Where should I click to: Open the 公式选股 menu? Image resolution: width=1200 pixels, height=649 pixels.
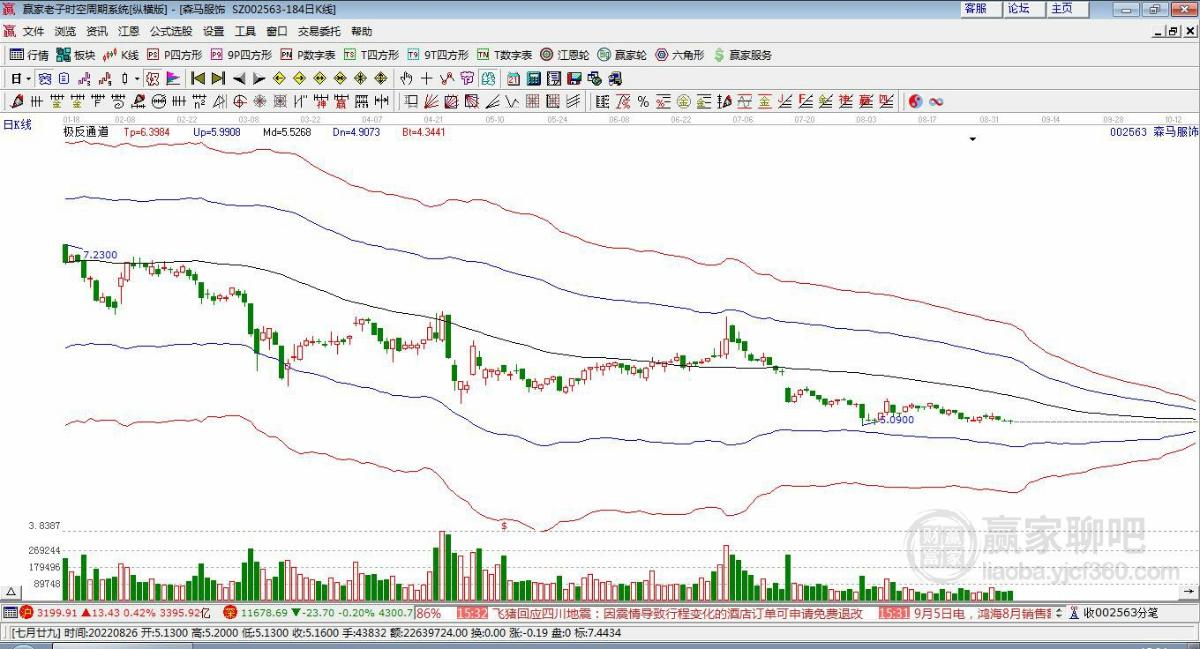tap(171, 32)
